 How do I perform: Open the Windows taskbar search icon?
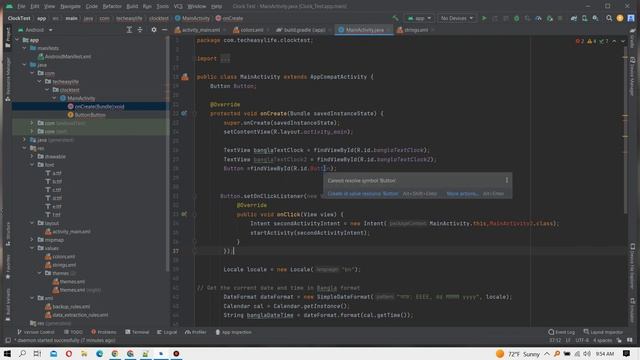(x=22, y=353)
